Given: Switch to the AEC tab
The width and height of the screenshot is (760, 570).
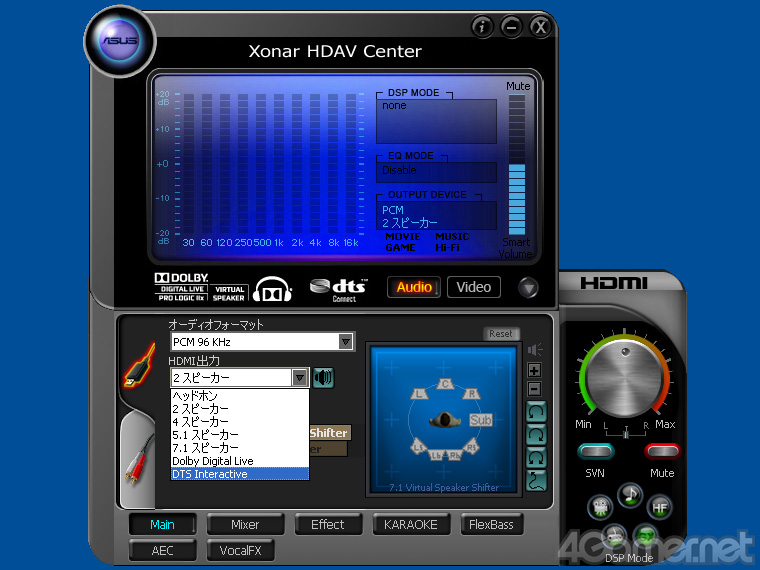Looking at the screenshot, I should tap(163, 551).
